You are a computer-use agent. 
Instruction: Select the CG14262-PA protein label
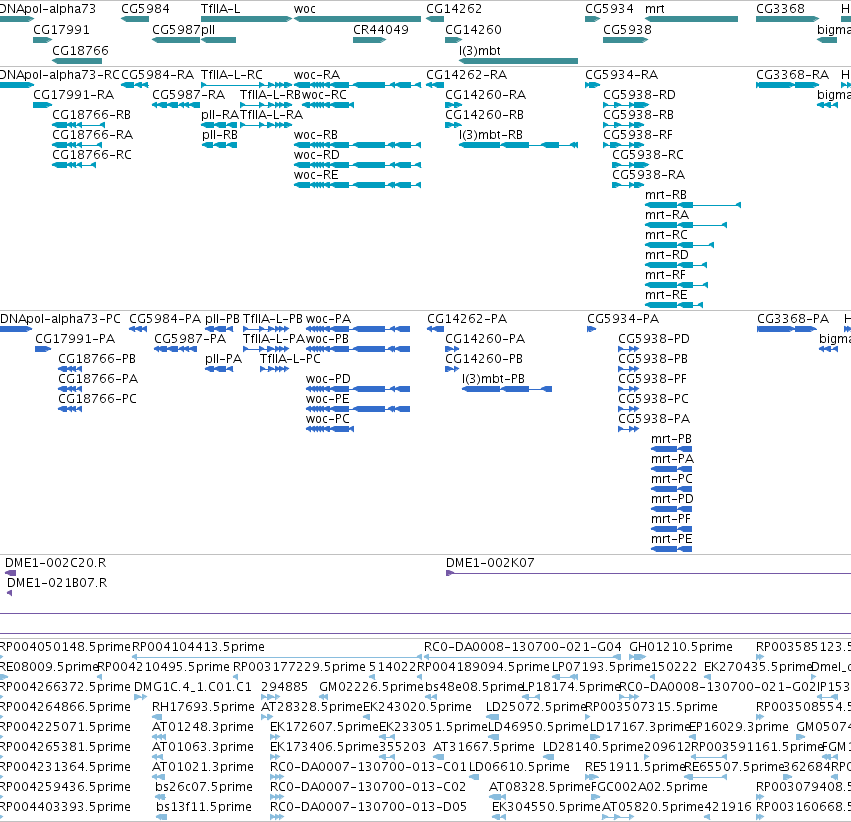(467, 318)
